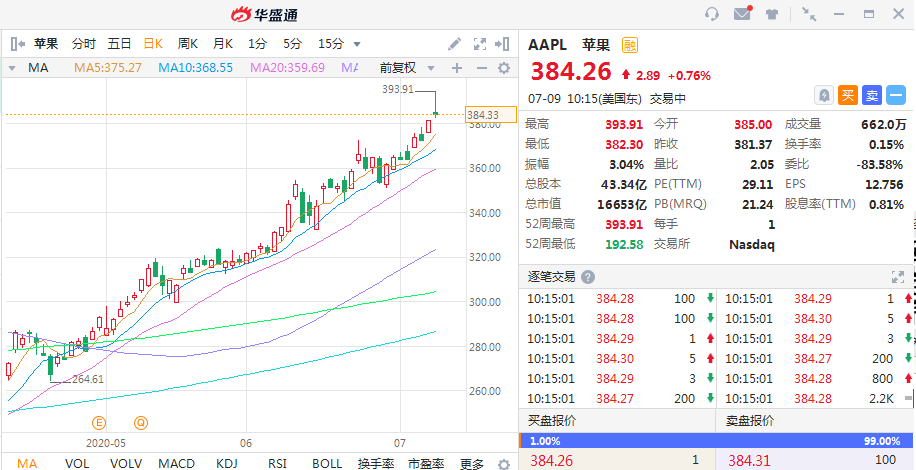Select the BOLL indicator tab
Screen dimensions: 916x470
point(327,464)
